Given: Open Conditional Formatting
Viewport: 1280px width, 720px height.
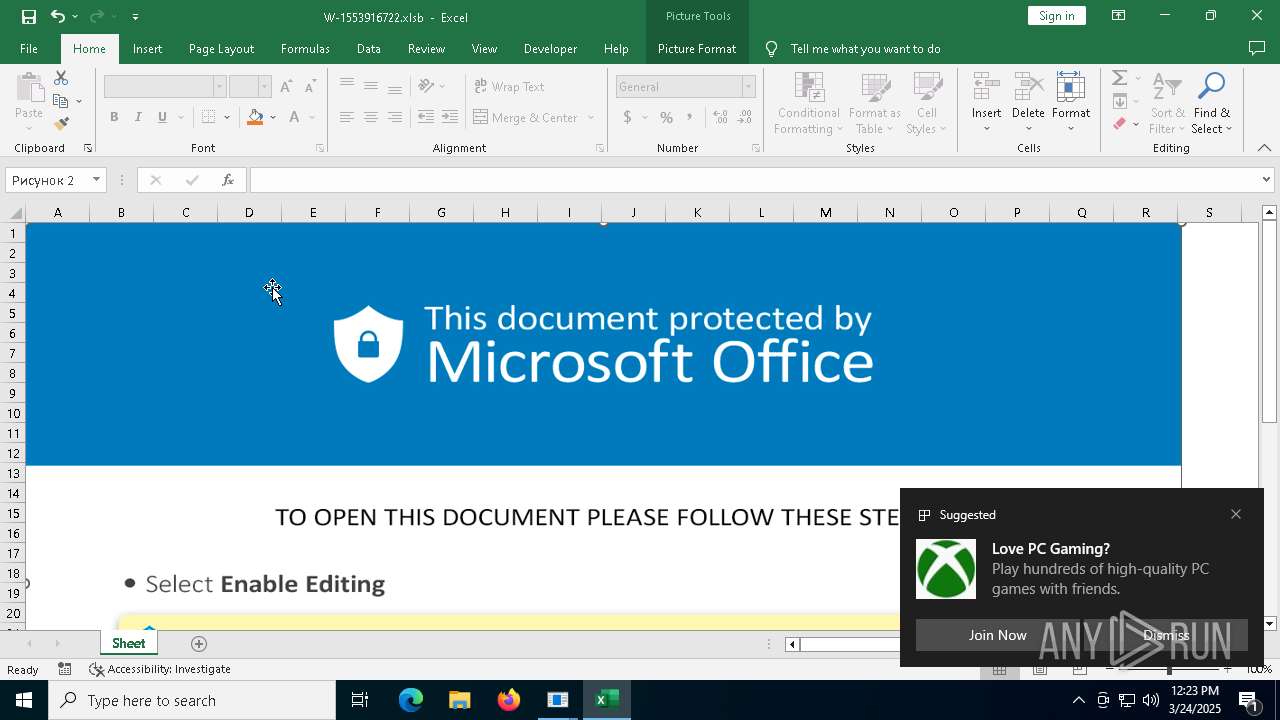Looking at the screenshot, I should [809, 103].
